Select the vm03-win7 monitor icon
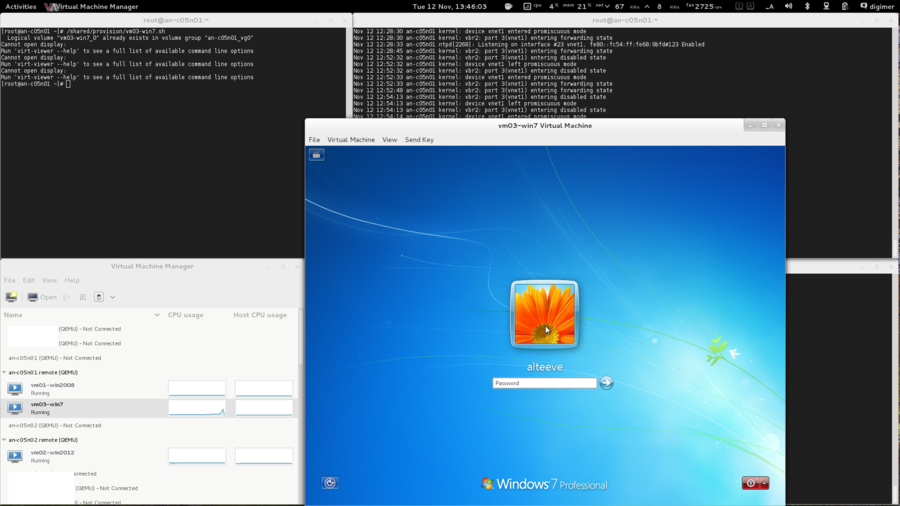This screenshot has height=506, width=900. [15, 408]
